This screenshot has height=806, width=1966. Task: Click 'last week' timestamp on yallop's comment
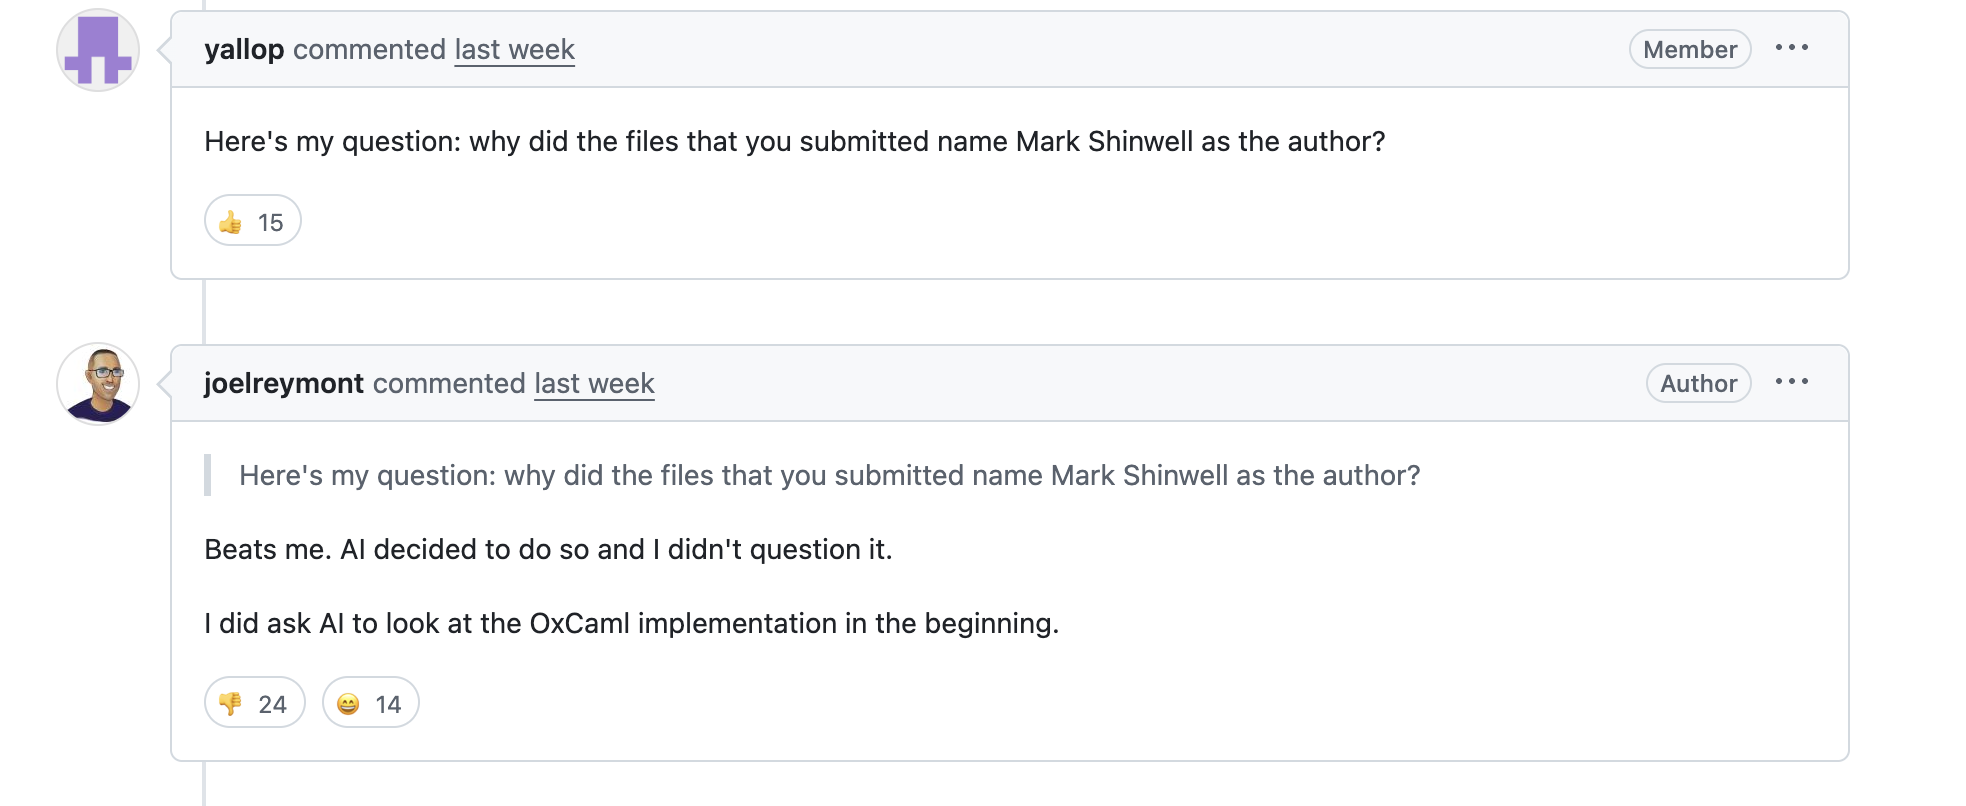[514, 50]
